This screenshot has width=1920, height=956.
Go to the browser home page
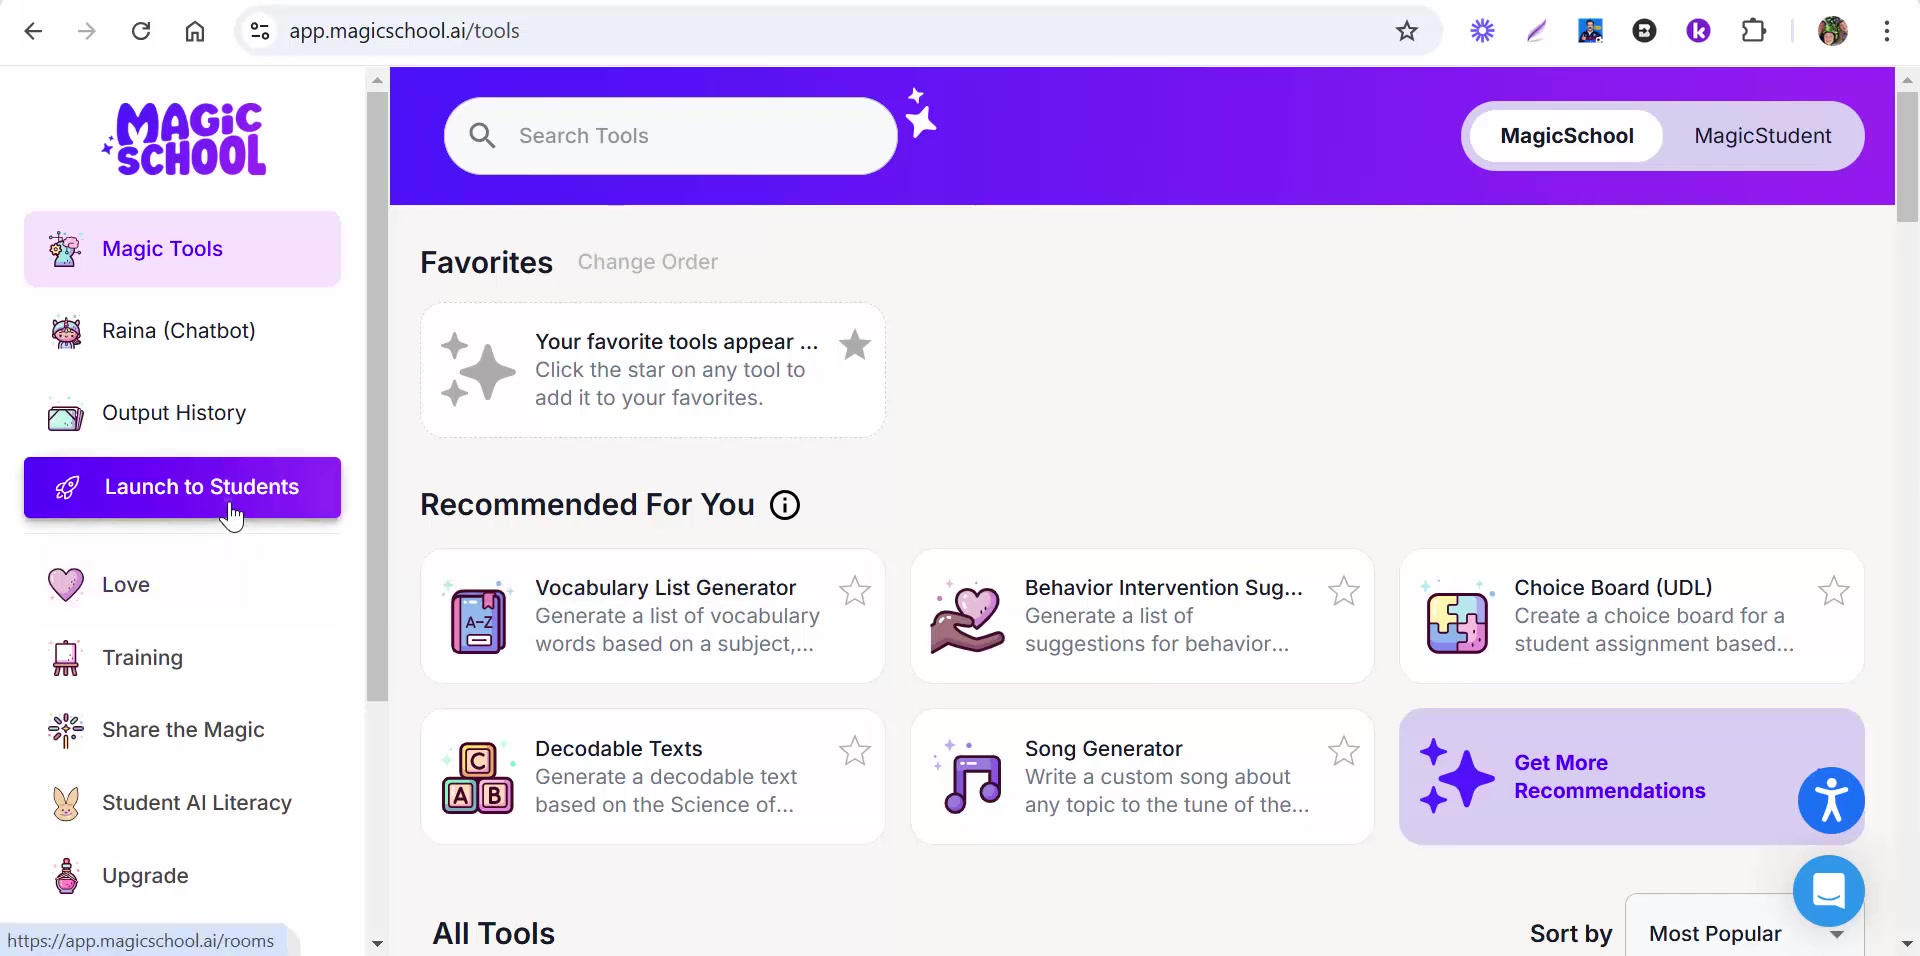[195, 31]
